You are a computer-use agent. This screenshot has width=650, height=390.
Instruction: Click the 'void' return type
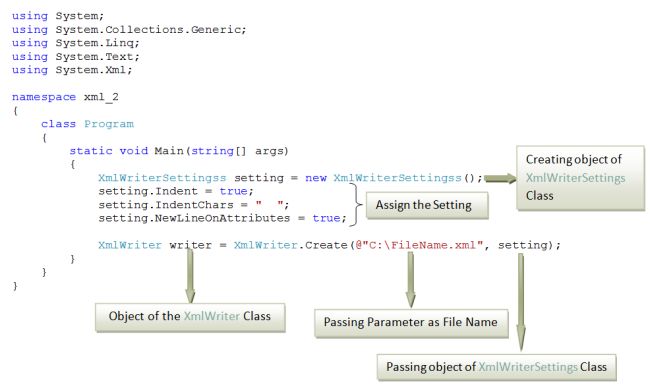tap(133, 151)
